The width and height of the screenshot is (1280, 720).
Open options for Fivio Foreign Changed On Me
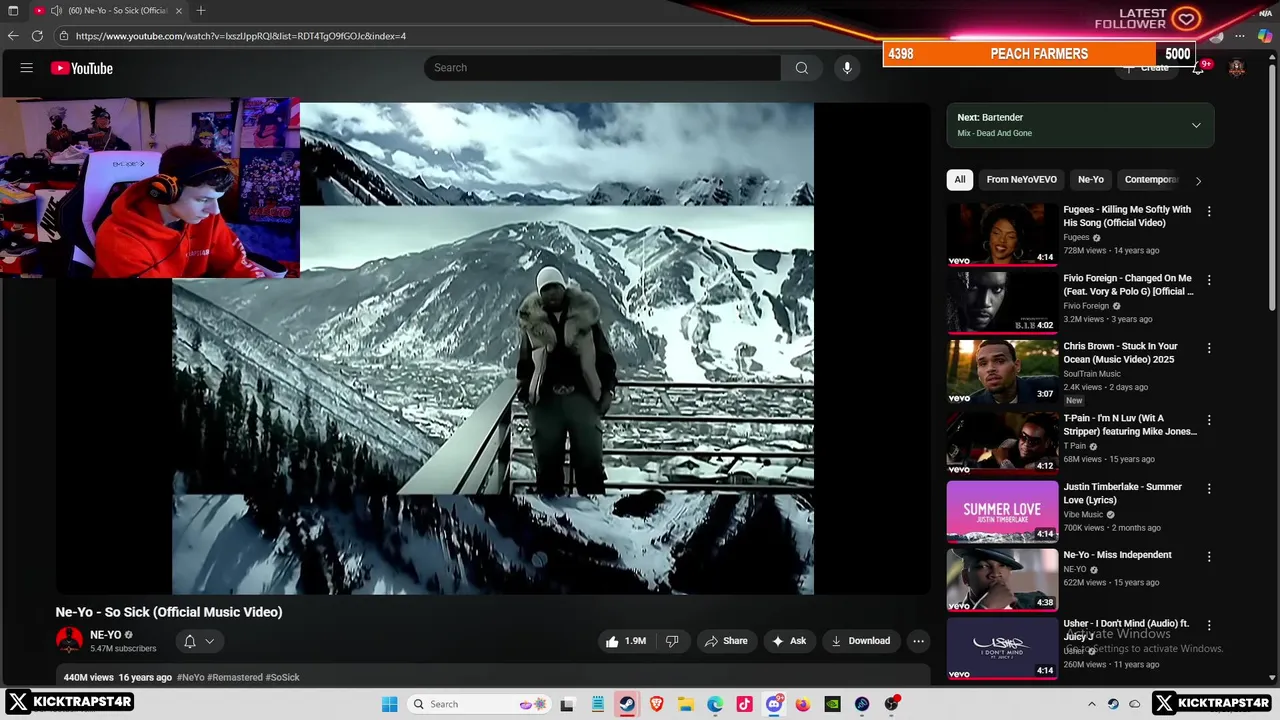pos(1209,280)
